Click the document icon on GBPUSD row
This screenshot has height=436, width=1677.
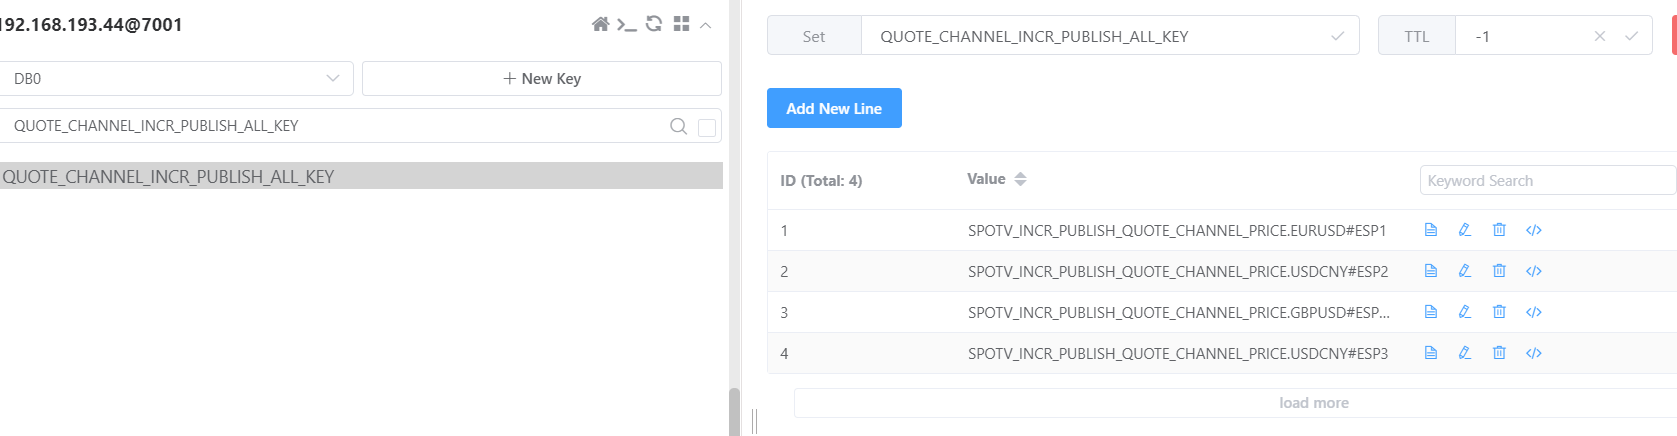pos(1431,312)
